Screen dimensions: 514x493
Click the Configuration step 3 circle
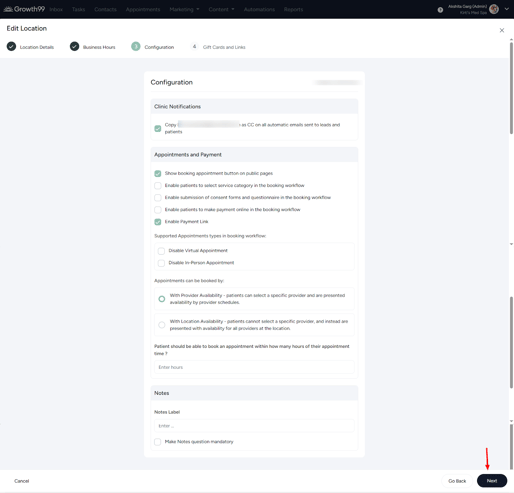point(136,46)
